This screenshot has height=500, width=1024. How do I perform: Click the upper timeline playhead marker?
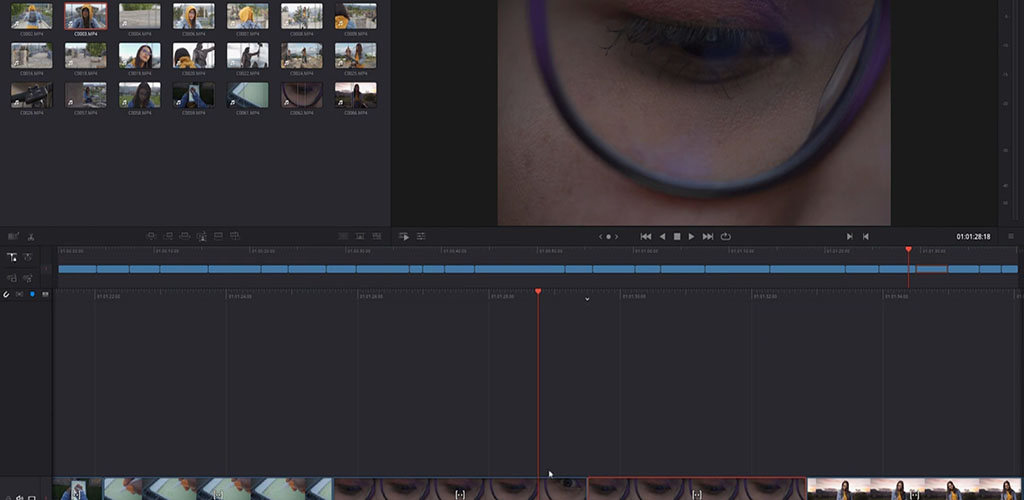click(908, 250)
